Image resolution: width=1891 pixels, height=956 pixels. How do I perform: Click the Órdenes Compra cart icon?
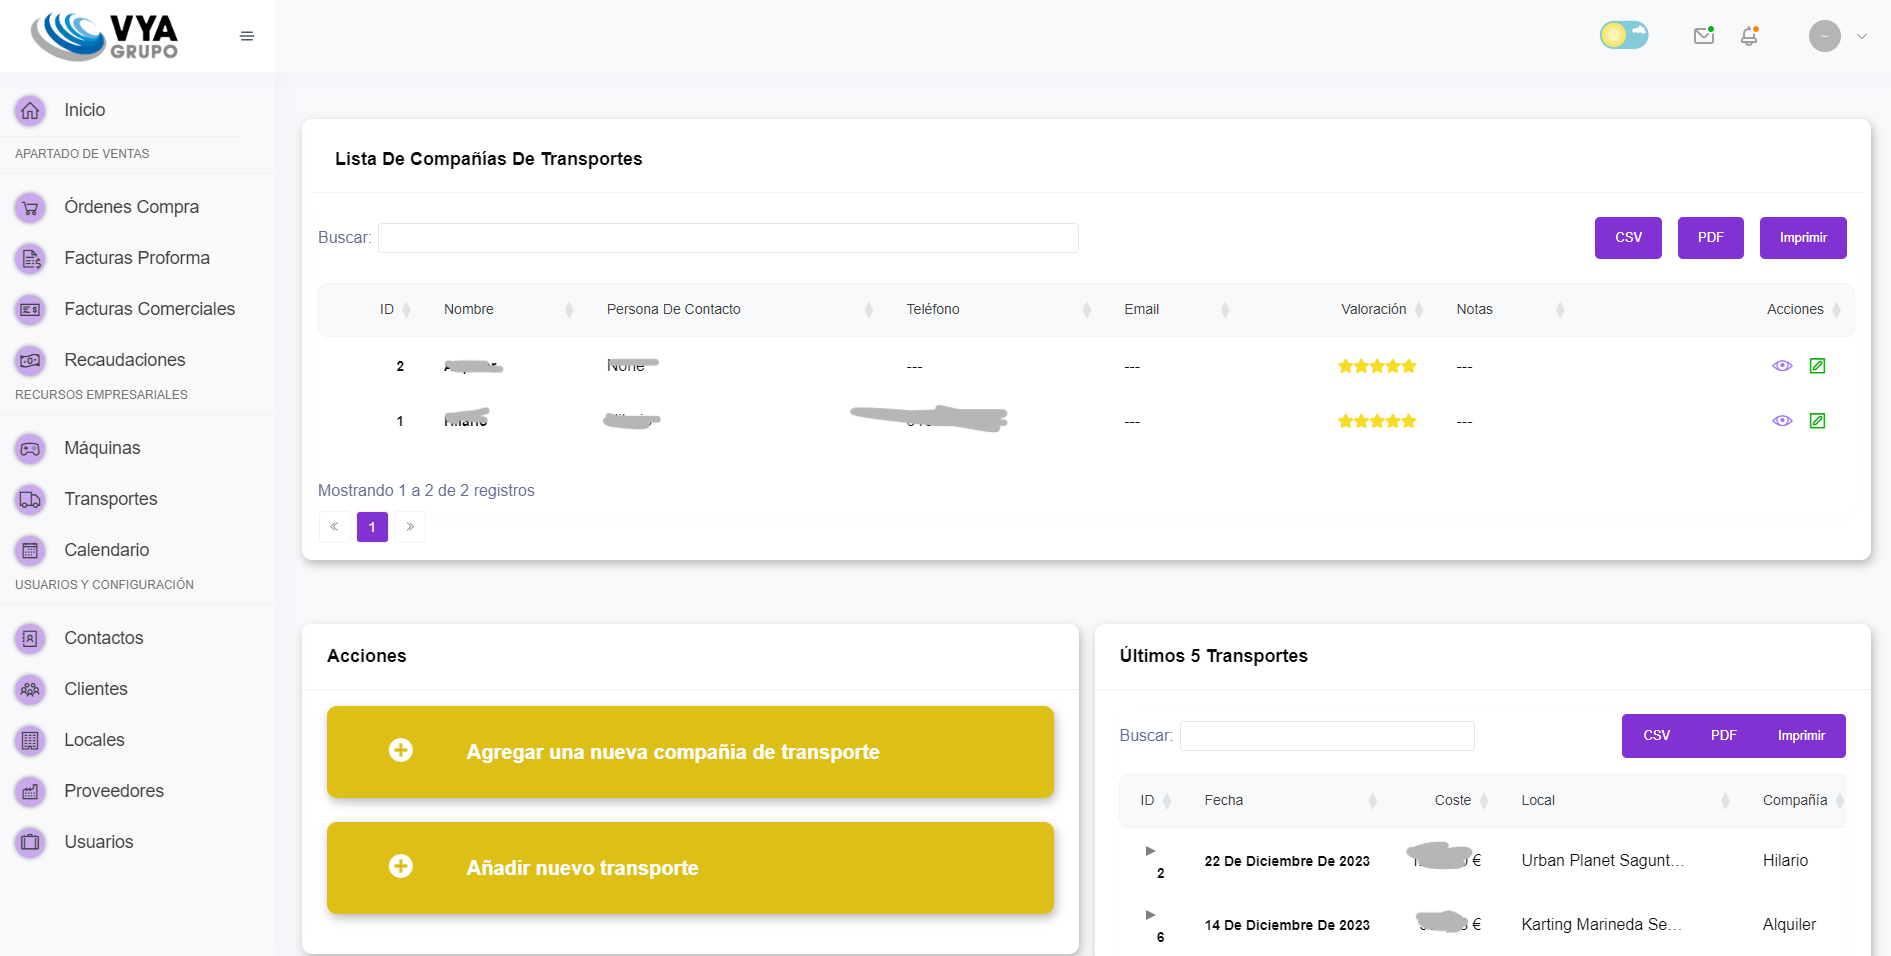tap(30, 208)
